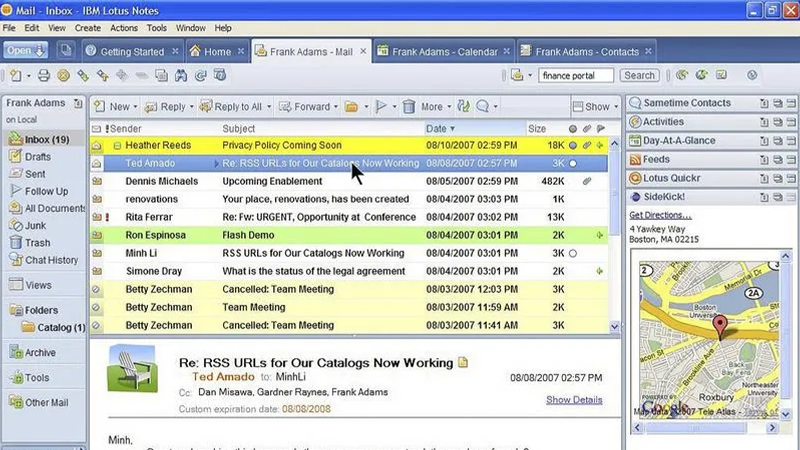Open the More dropdown menu
800x450 pixels.
pos(436,107)
